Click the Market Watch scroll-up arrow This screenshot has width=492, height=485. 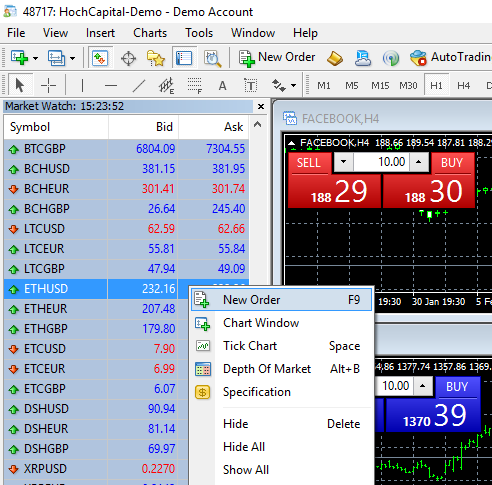point(257,125)
